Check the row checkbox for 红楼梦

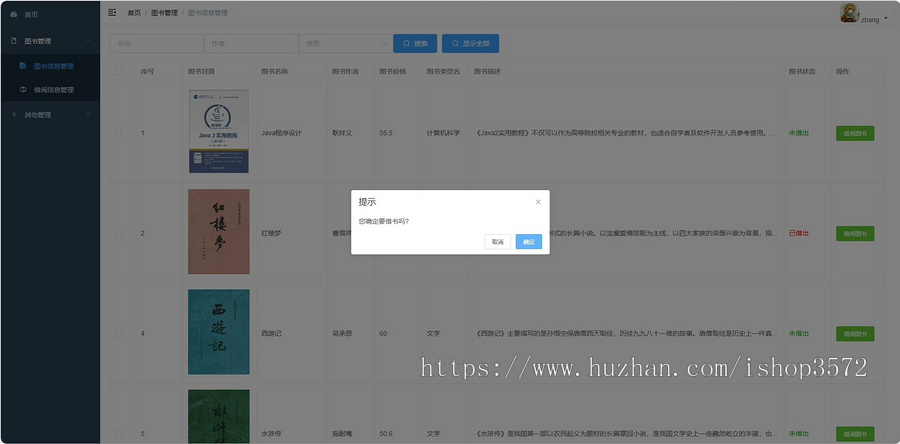pyautogui.click(x=118, y=233)
